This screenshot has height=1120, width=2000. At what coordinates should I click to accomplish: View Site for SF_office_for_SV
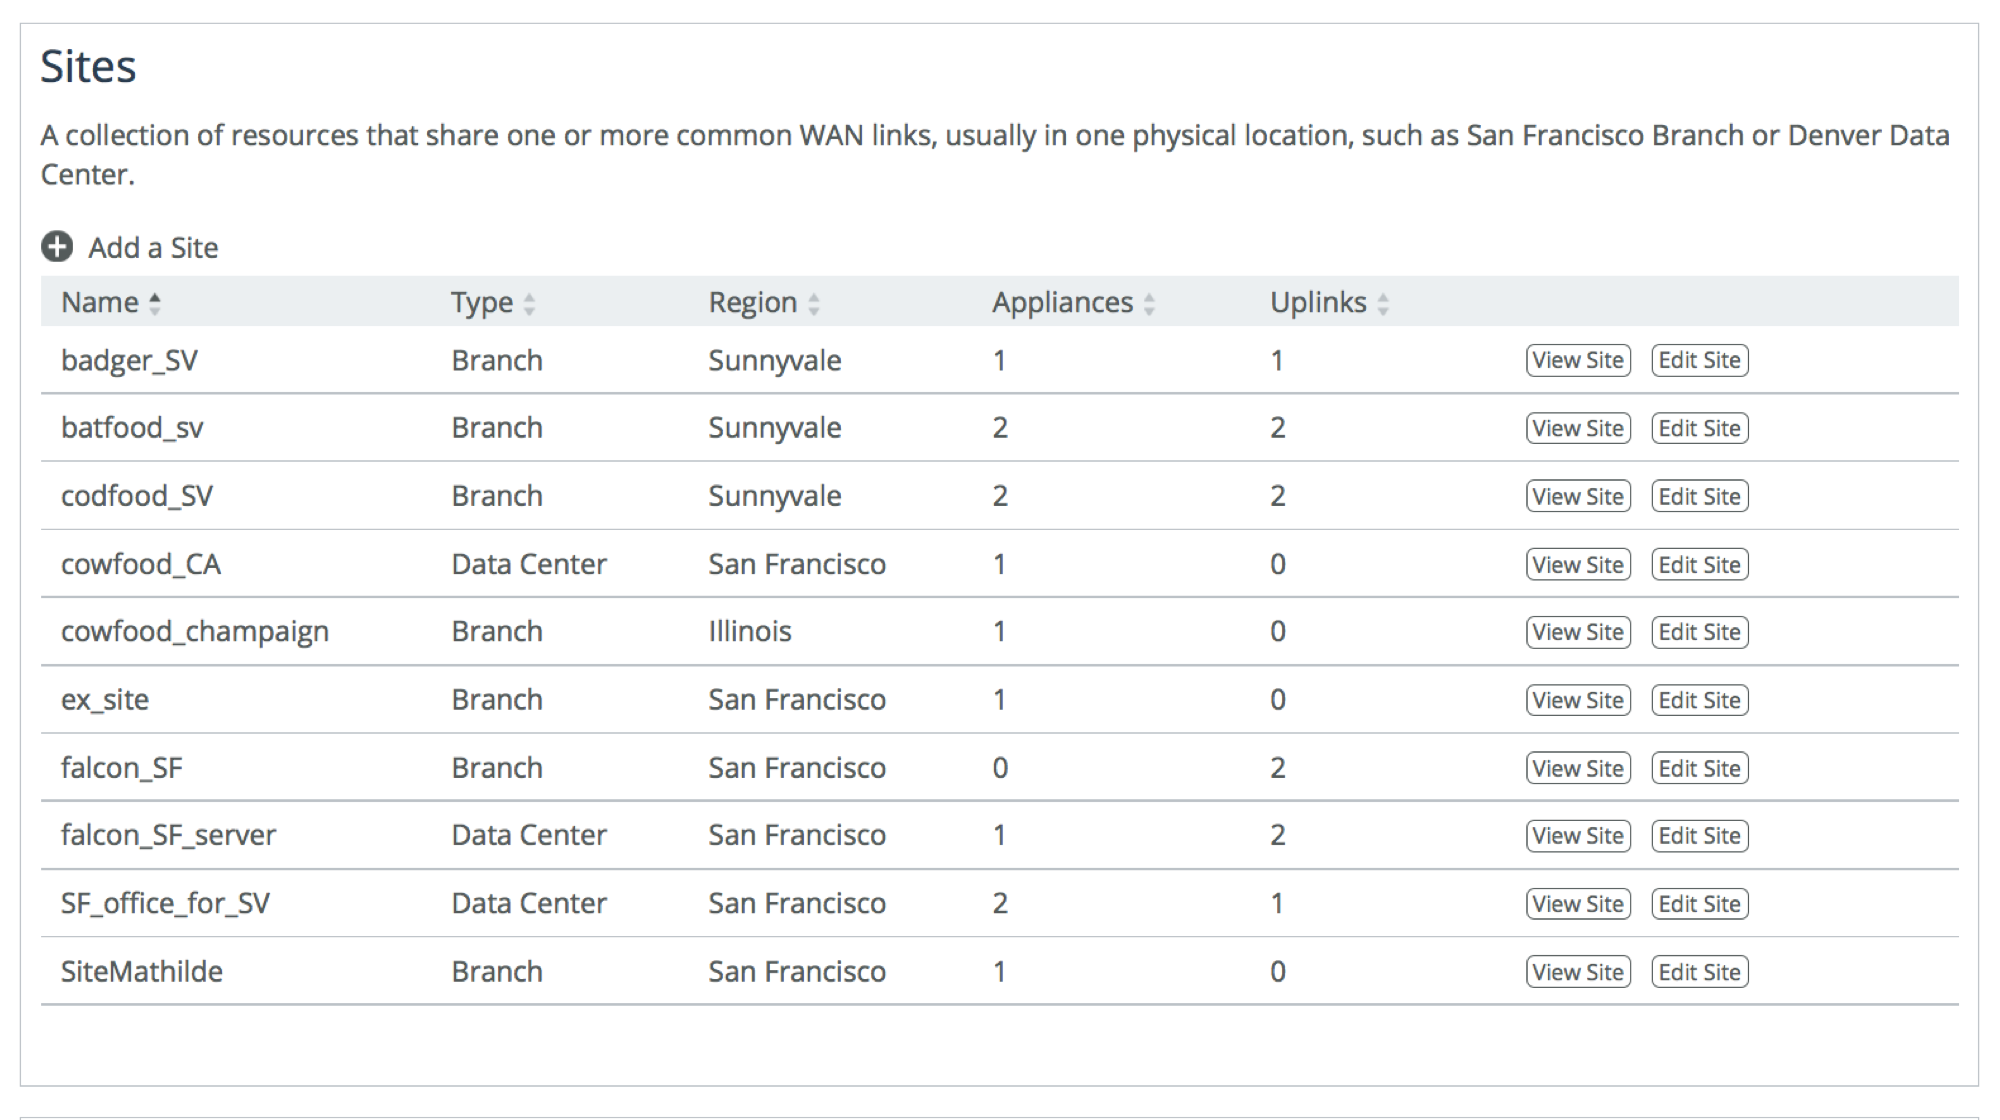[1577, 904]
